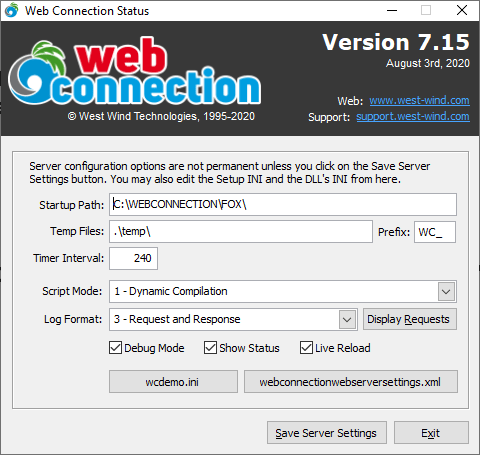The width and height of the screenshot is (480, 455).
Task: Click the Timer Interval value box
Action: click(133, 258)
